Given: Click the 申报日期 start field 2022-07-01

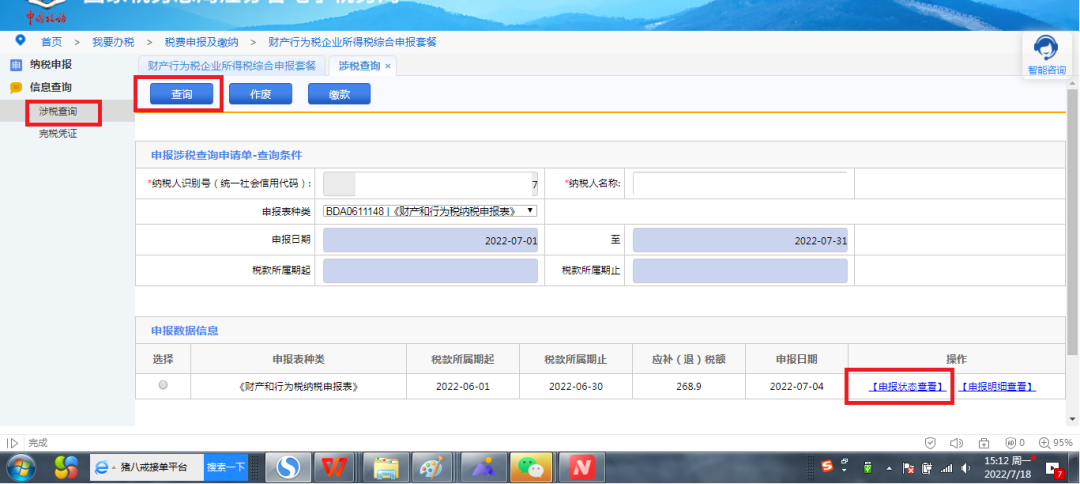Looking at the screenshot, I should pos(430,241).
